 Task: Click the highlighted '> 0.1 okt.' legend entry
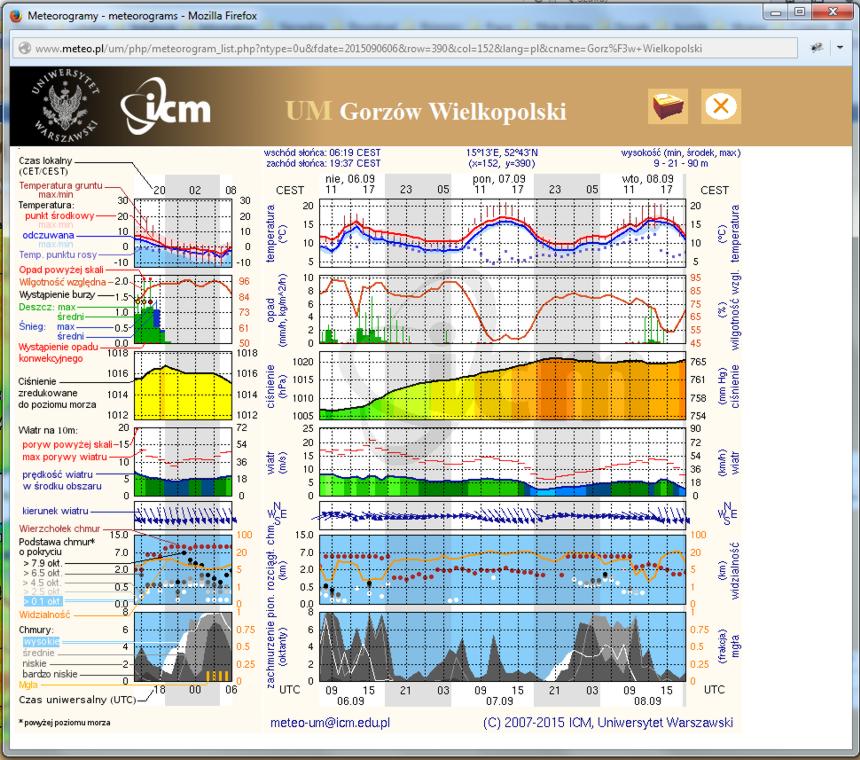(x=43, y=602)
